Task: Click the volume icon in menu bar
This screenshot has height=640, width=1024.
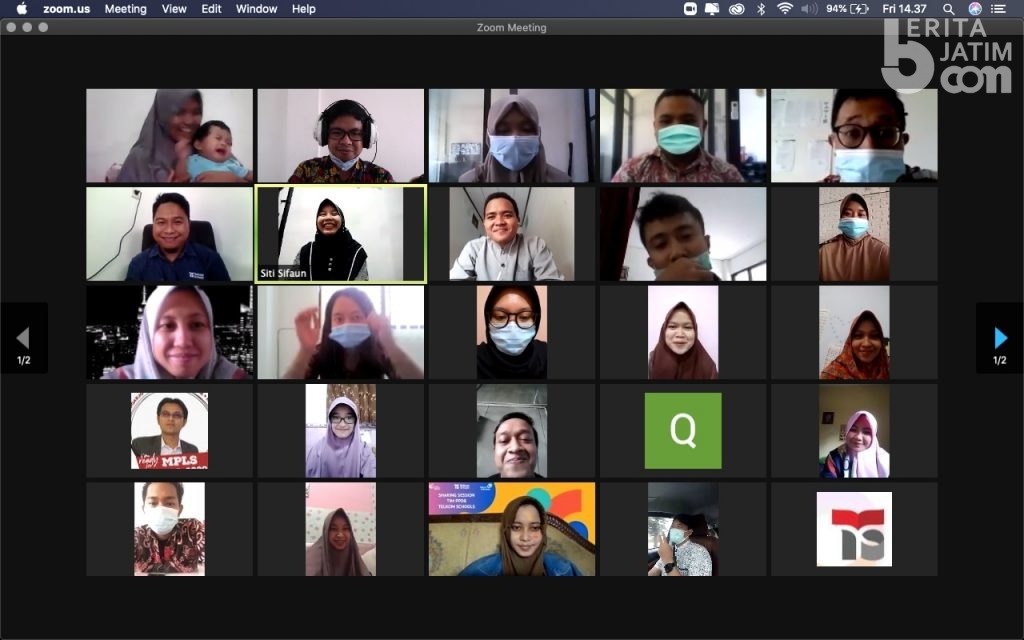Action: (x=809, y=8)
